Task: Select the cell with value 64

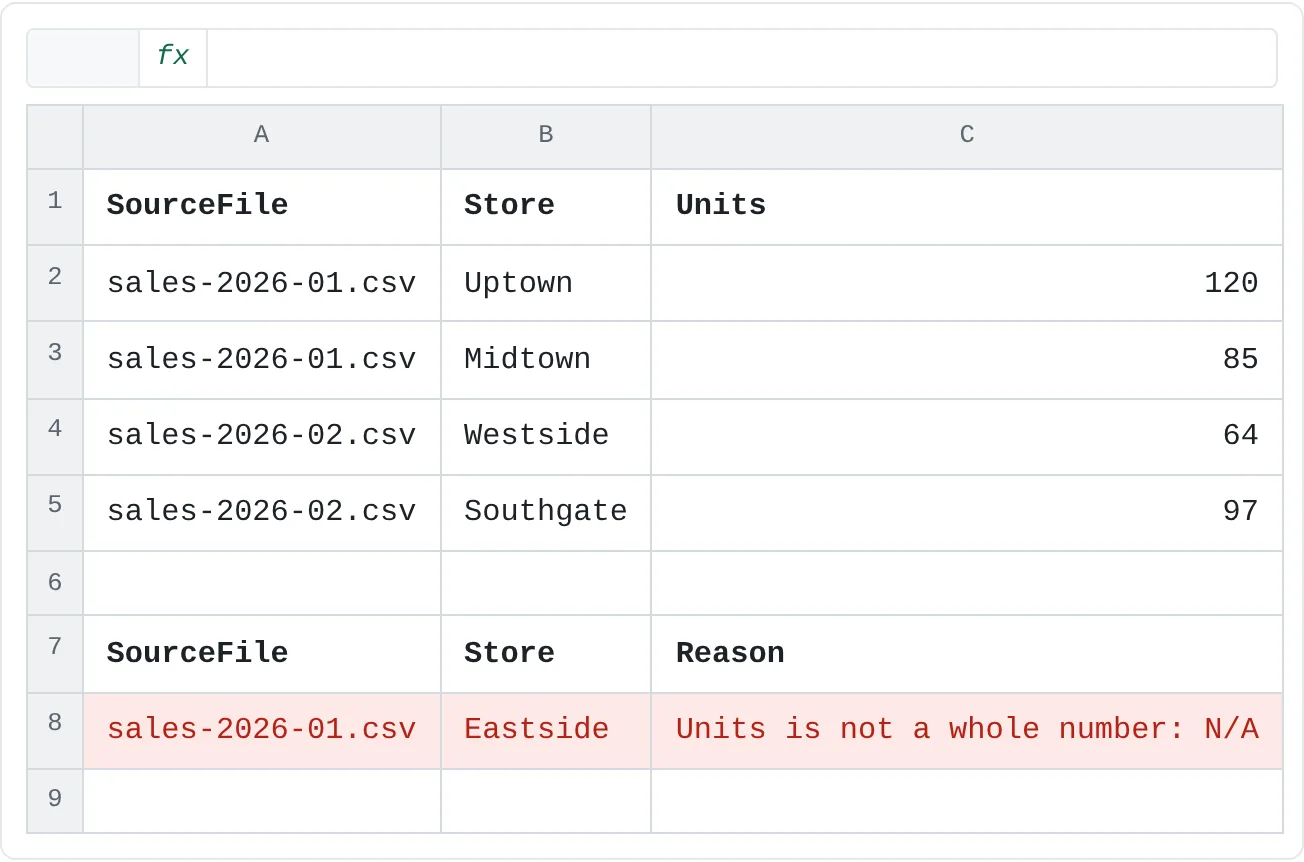Action: pos(967,437)
